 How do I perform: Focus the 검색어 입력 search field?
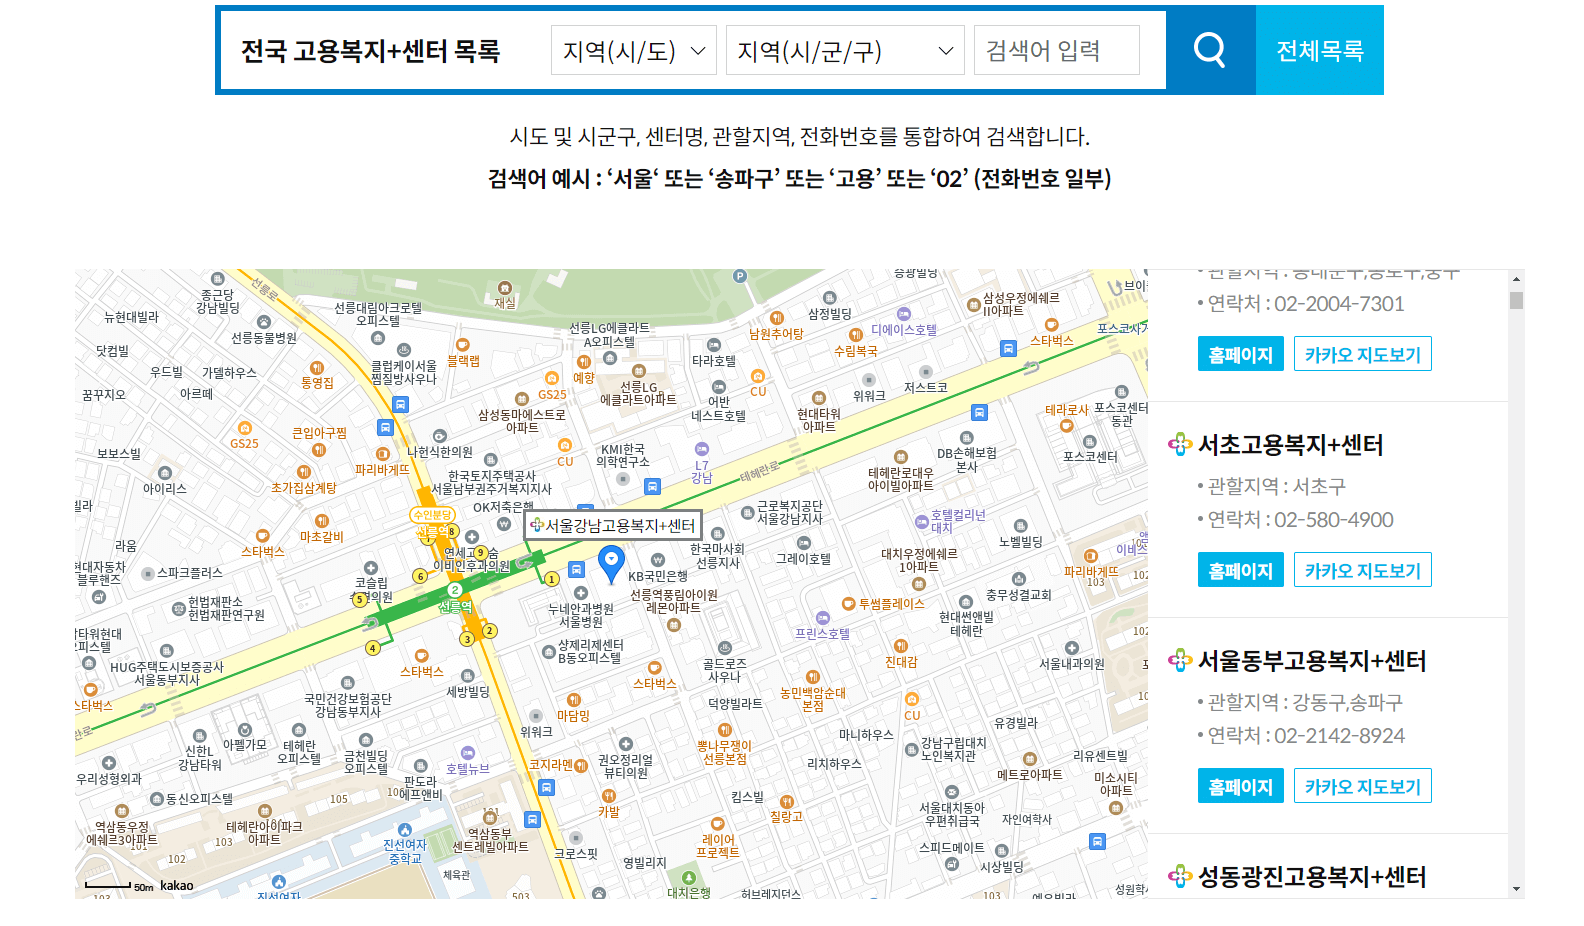(x=1057, y=50)
